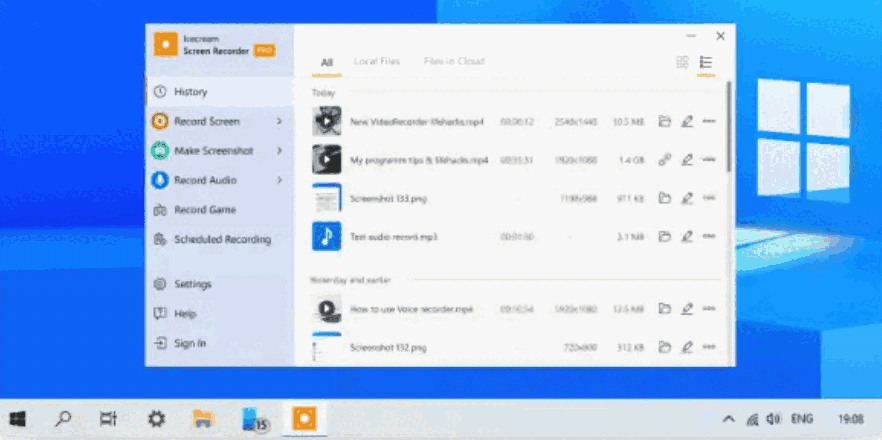Click Sign In in the sidebar

click(x=219, y=343)
